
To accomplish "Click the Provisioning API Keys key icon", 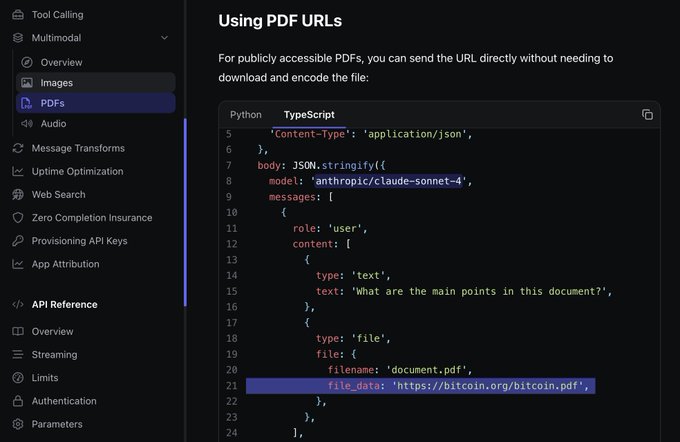I will pyautogui.click(x=18, y=241).
